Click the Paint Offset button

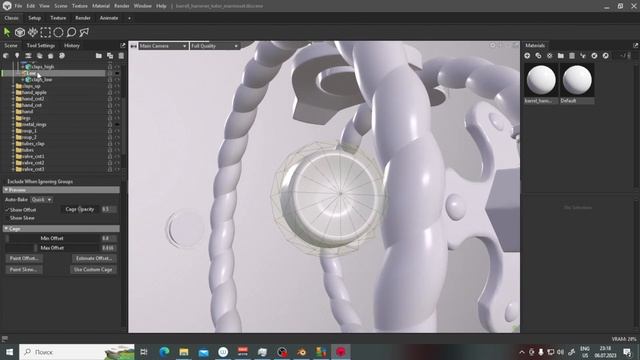(x=24, y=258)
